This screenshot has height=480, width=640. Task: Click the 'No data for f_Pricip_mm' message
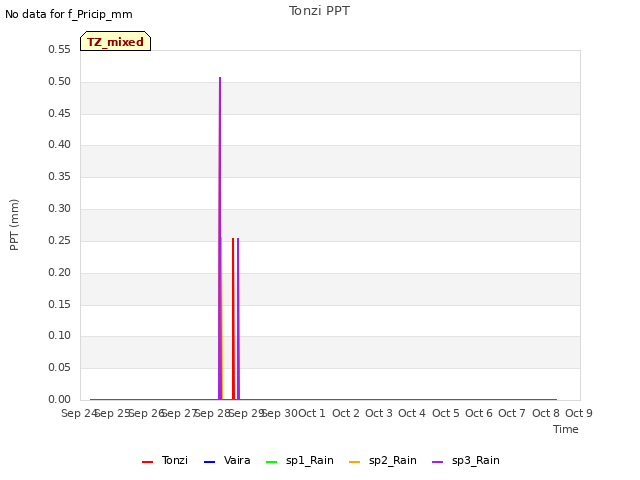click(69, 14)
